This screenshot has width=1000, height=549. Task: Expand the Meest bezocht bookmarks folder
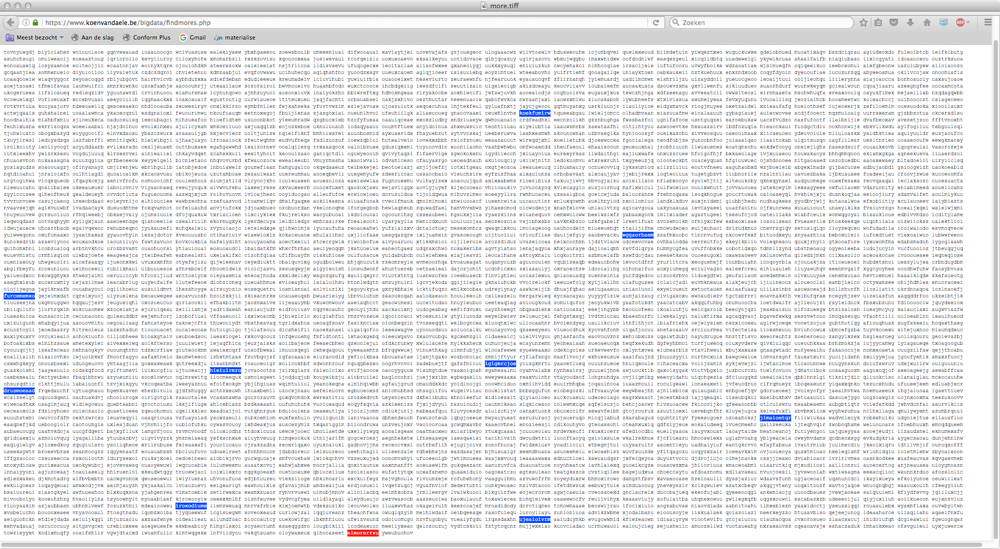click(x=34, y=38)
